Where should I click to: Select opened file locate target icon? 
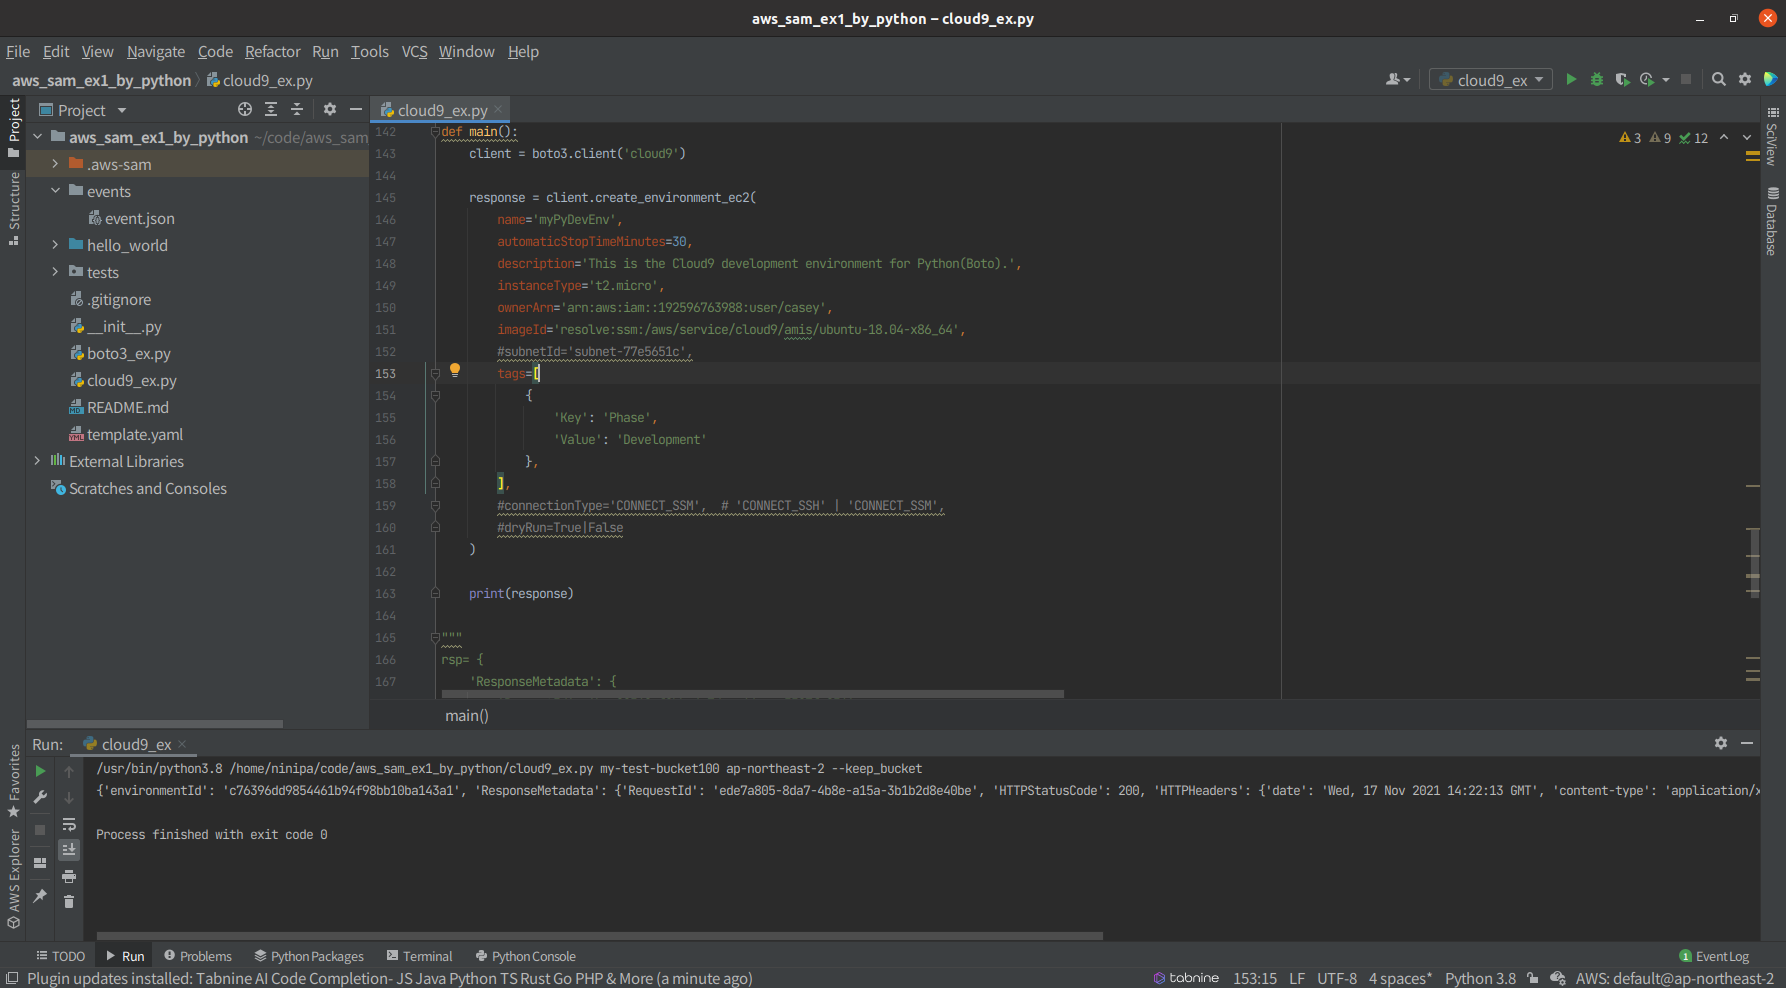245,110
